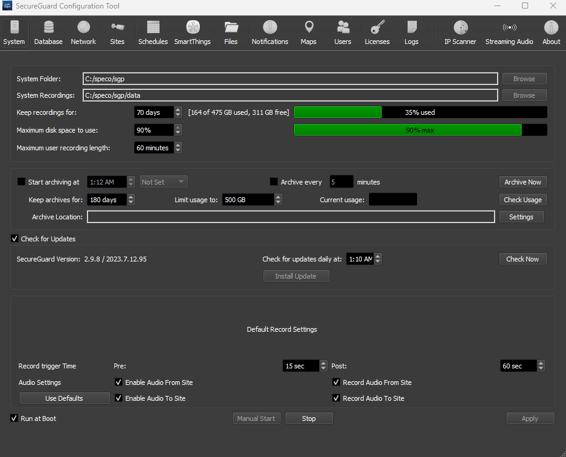Image resolution: width=566 pixels, height=457 pixels.
Task: Open the Sites camera icon
Action: [117, 27]
